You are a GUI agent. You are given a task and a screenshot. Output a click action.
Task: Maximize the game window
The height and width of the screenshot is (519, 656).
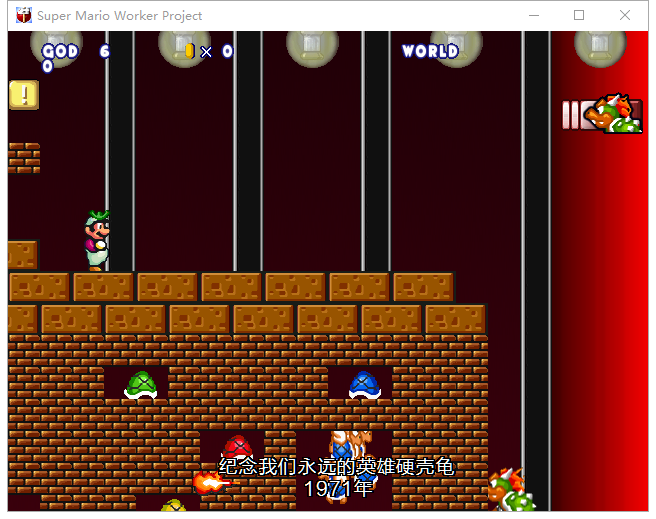point(579,15)
